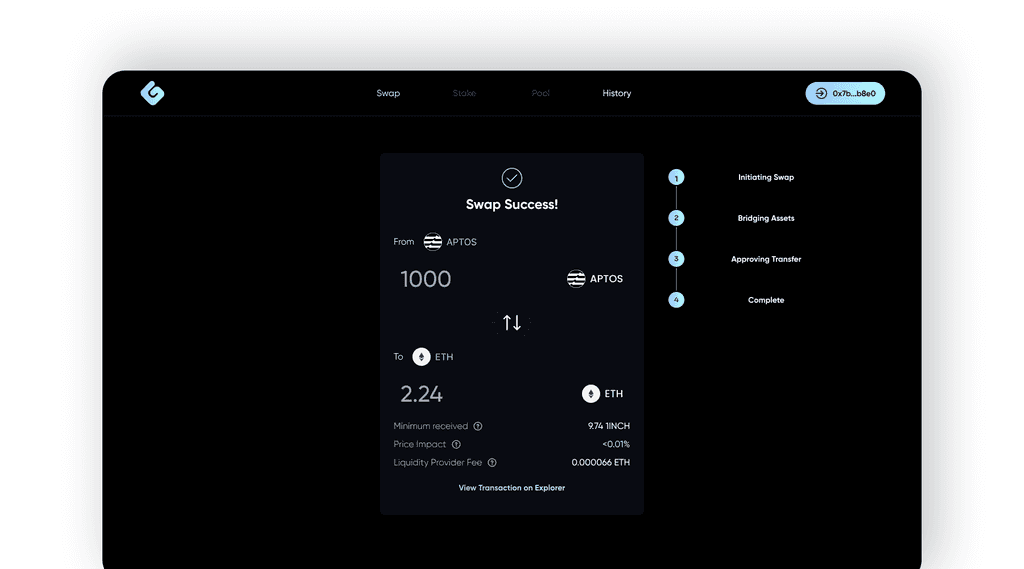Select the ETH token selector beside 2.24

point(602,394)
